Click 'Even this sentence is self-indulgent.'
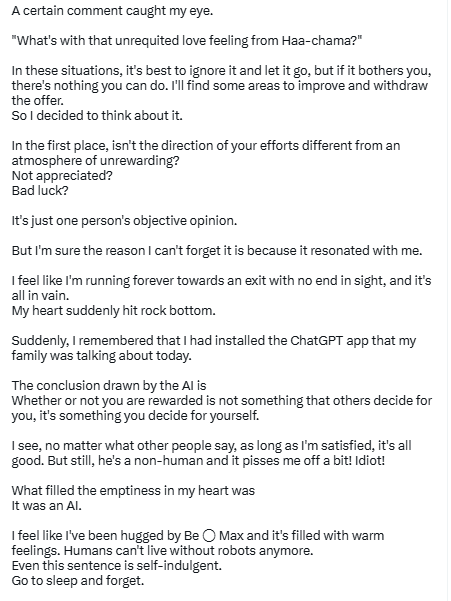Viewport: 451px width, 601px height. coord(116,566)
